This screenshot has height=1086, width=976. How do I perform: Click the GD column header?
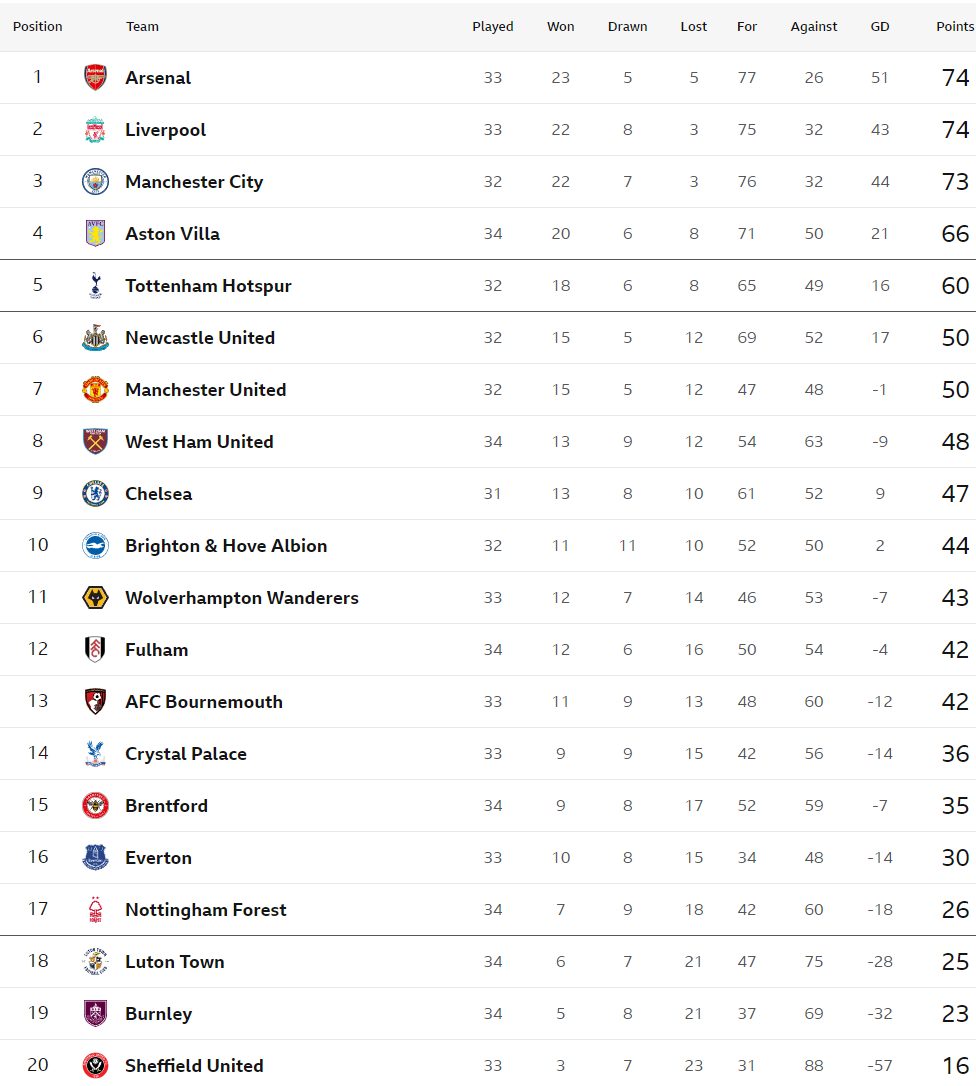[880, 26]
